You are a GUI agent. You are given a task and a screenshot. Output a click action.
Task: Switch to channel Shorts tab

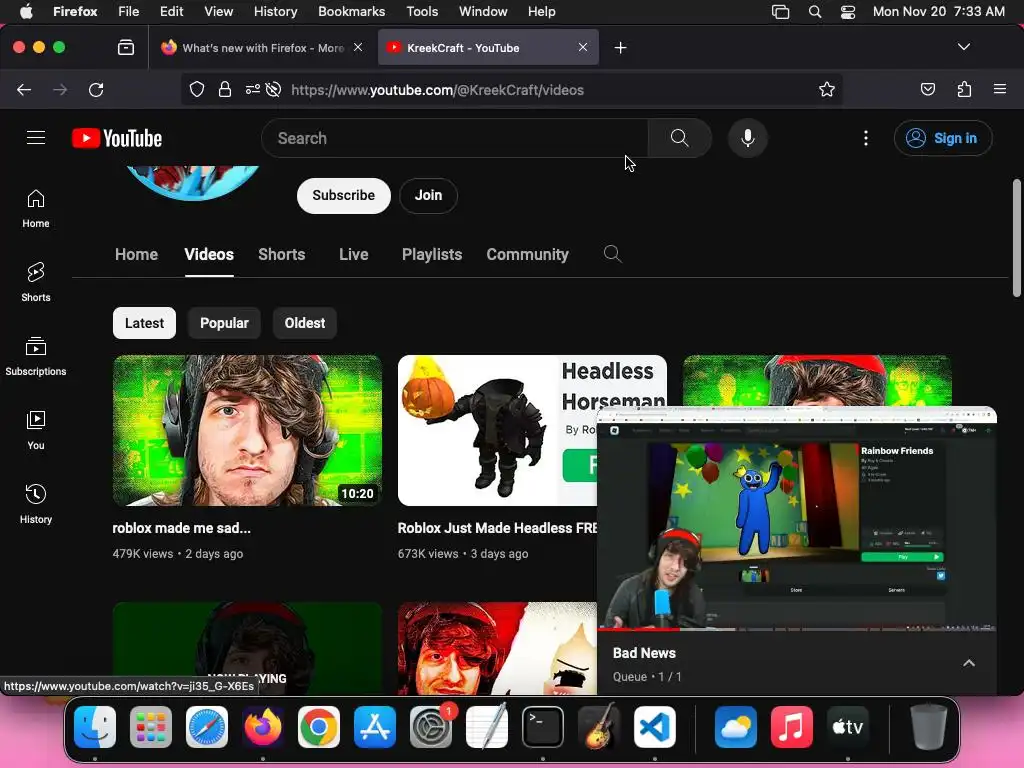point(281,254)
